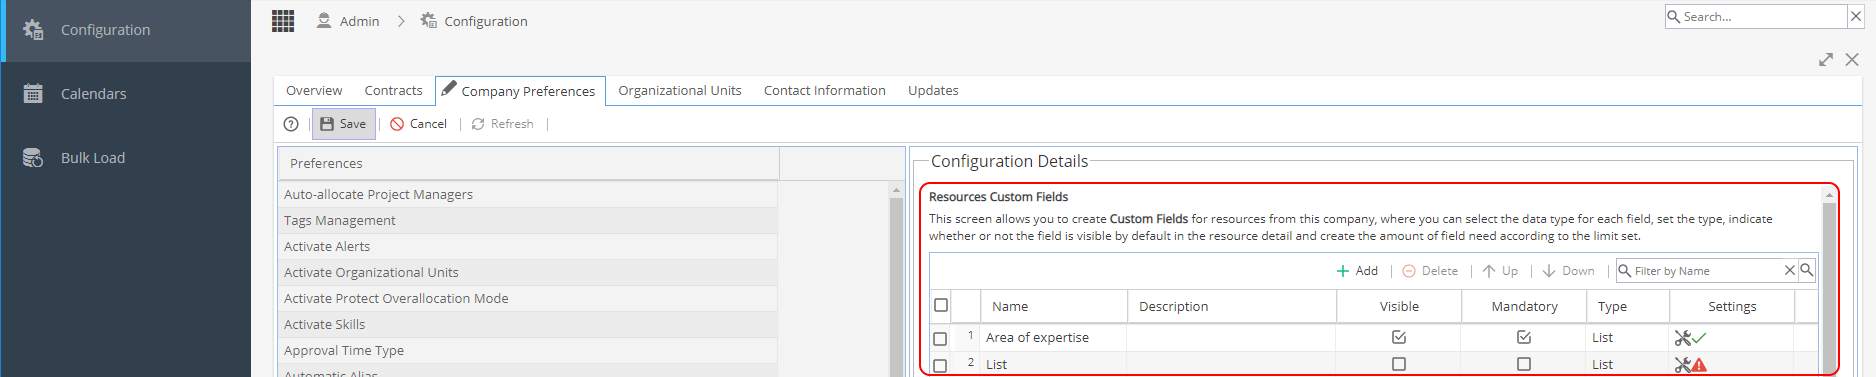Select all custom fields header checkbox
The height and width of the screenshot is (377, 1876).
click(x=941, y=305)
